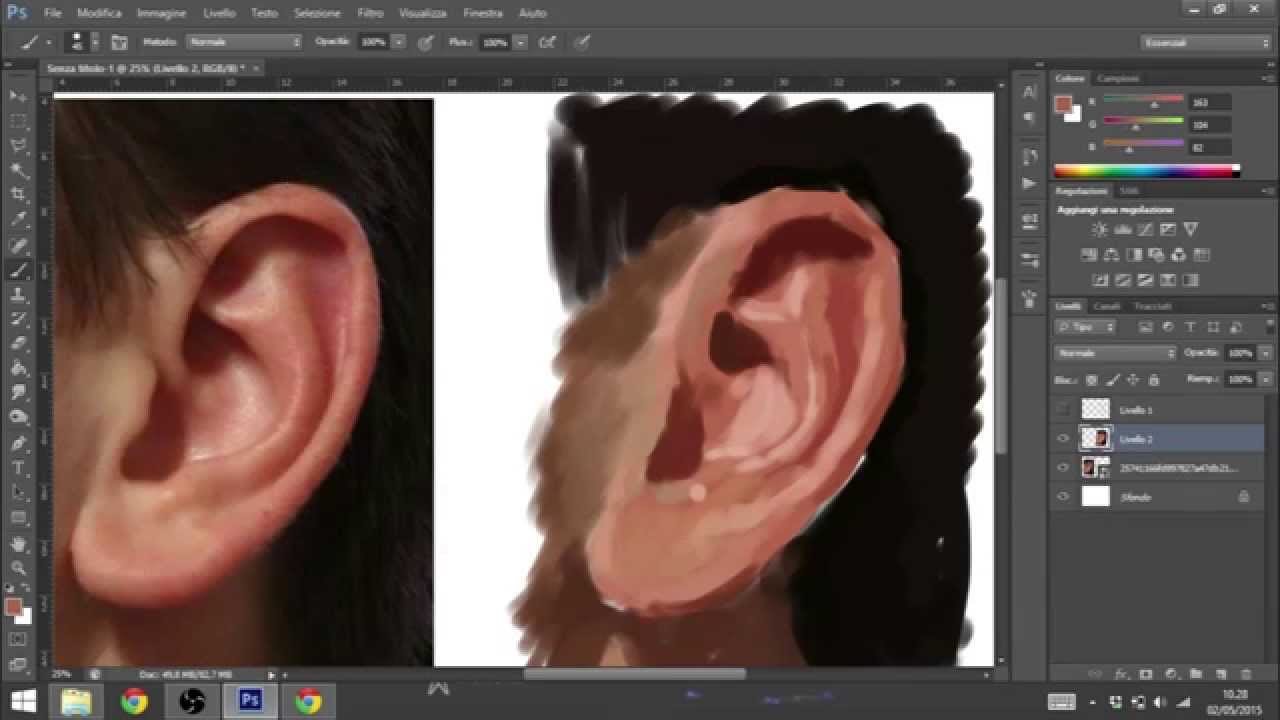Enable visibility for Livello 1
Image resolution: width=1280 pixels, height=720 pixels.
(x=1062, y=409)
